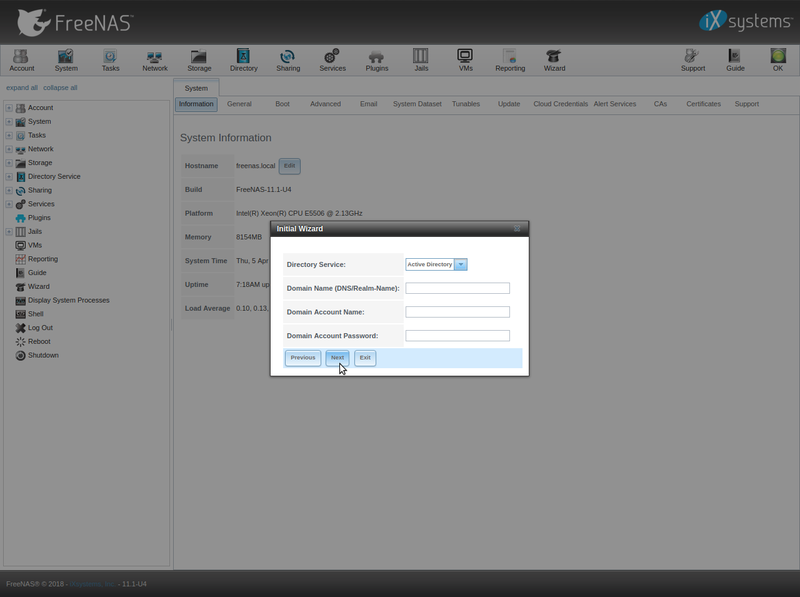The height and width of the screenshot is (597, 800).
Task: Open the Cloud Credentials tab
Action: [560, 104]
